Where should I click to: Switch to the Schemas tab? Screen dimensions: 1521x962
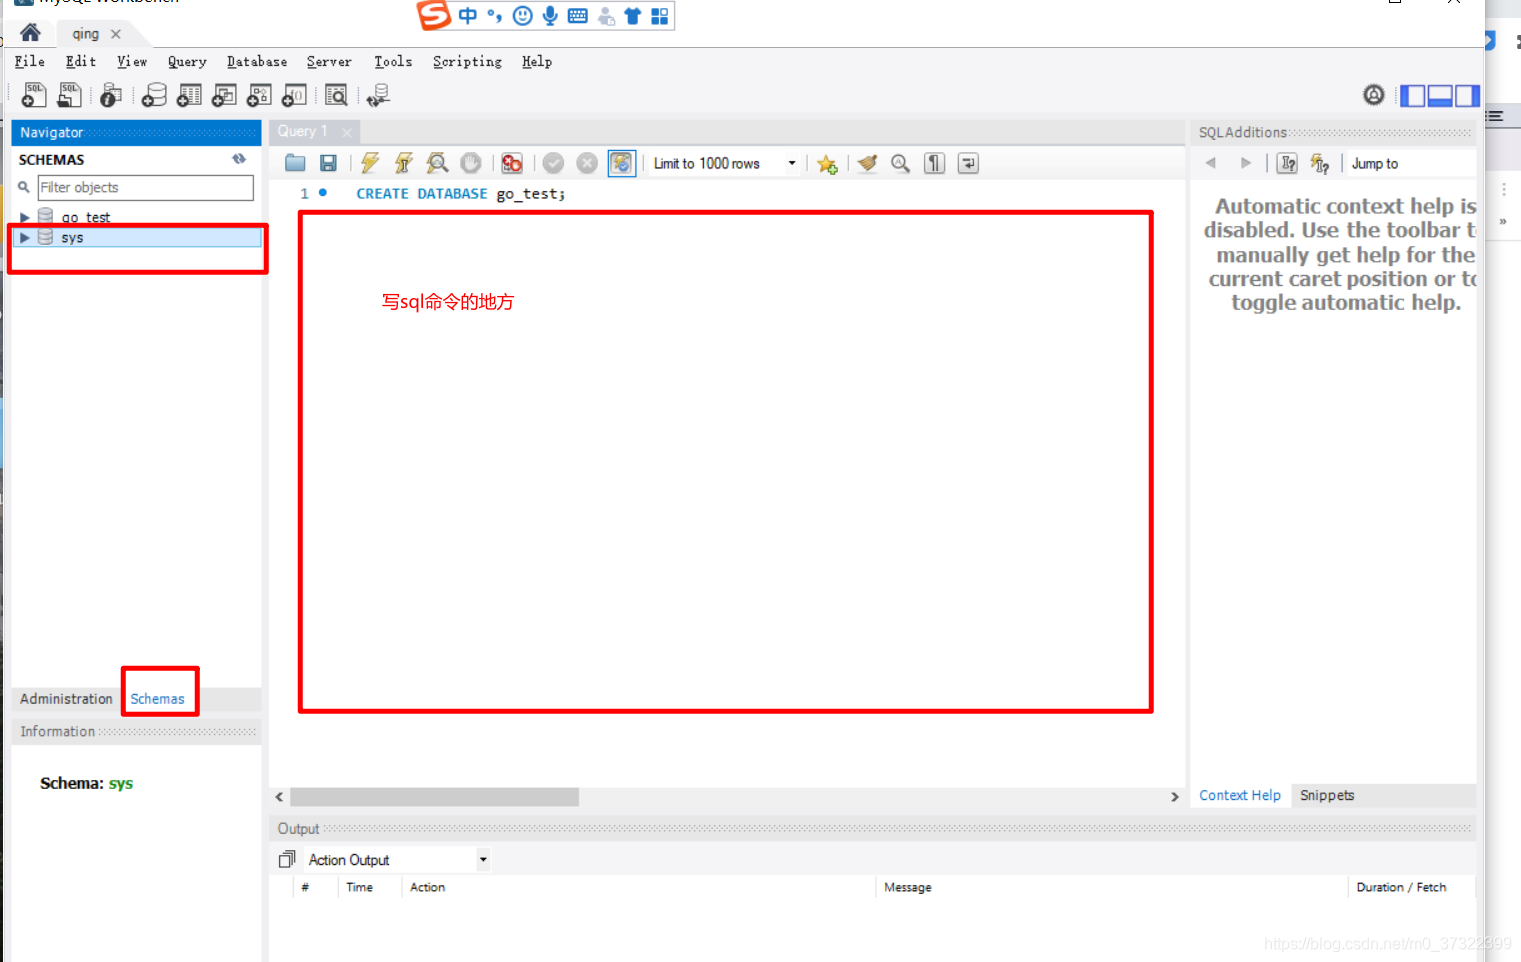158,699
